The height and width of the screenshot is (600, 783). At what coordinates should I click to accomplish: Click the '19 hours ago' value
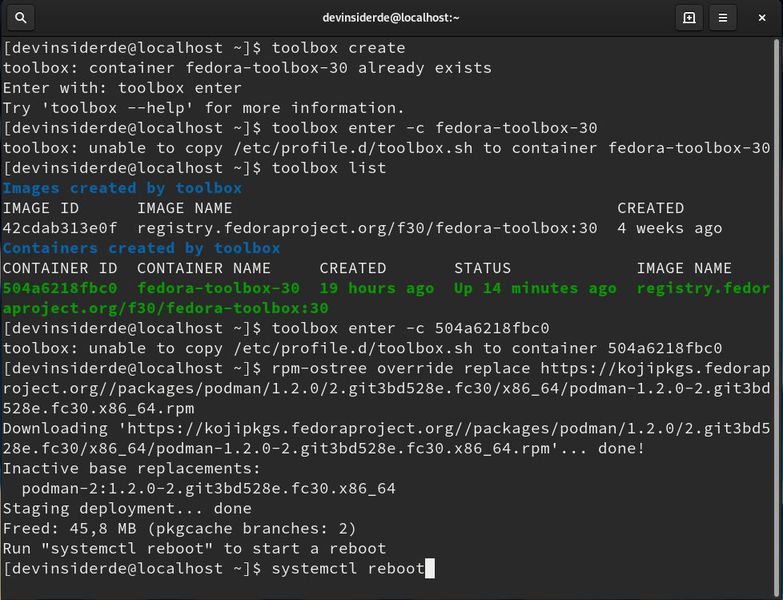click(377, 288)
